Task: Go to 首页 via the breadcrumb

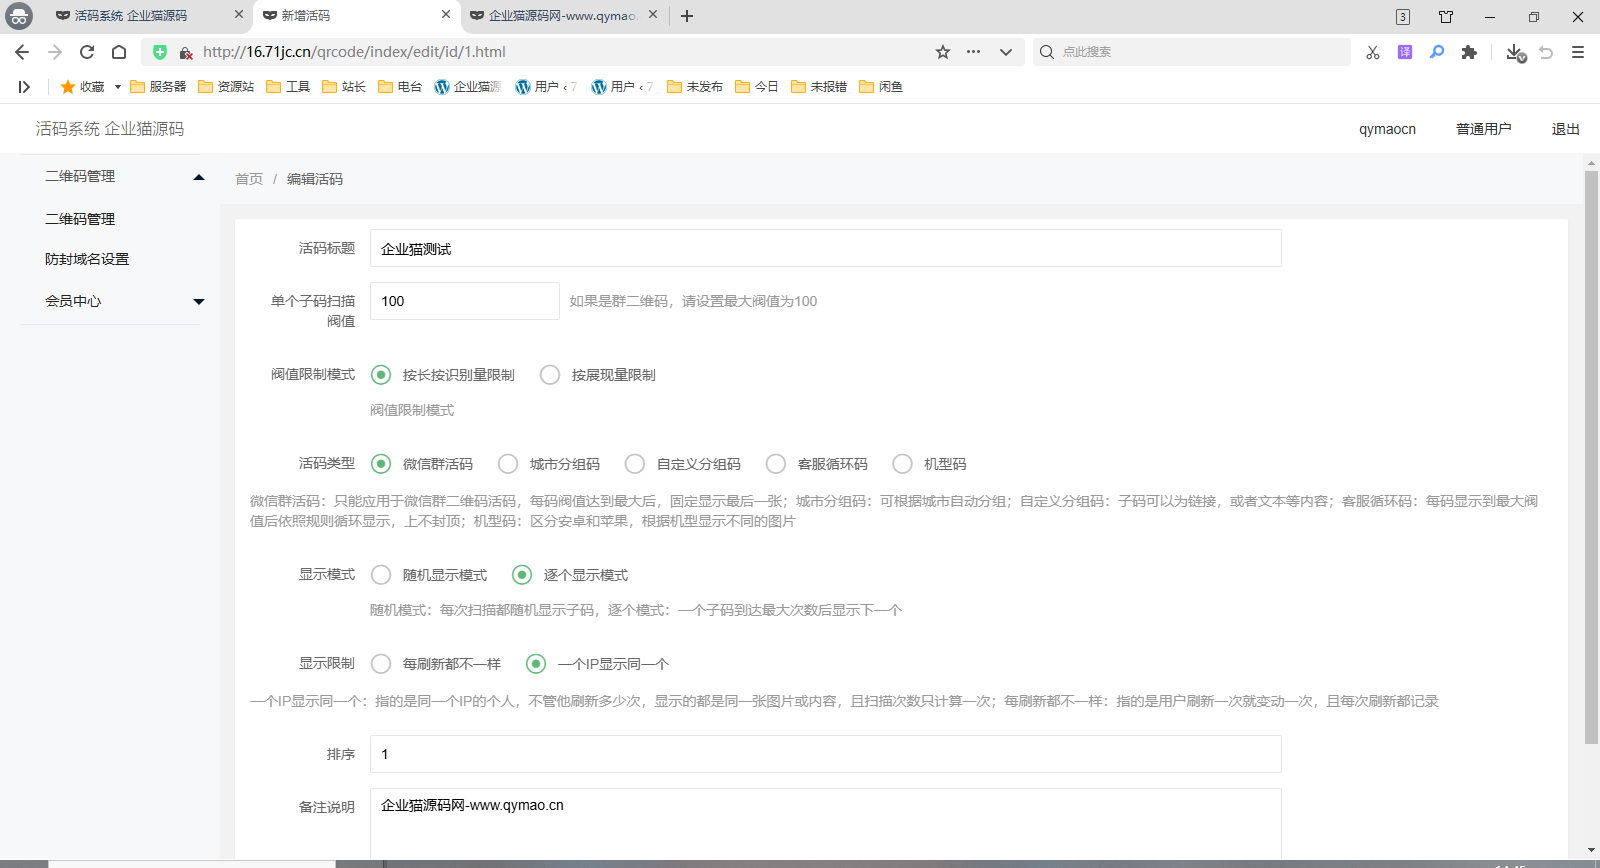Action: point(249,179)
